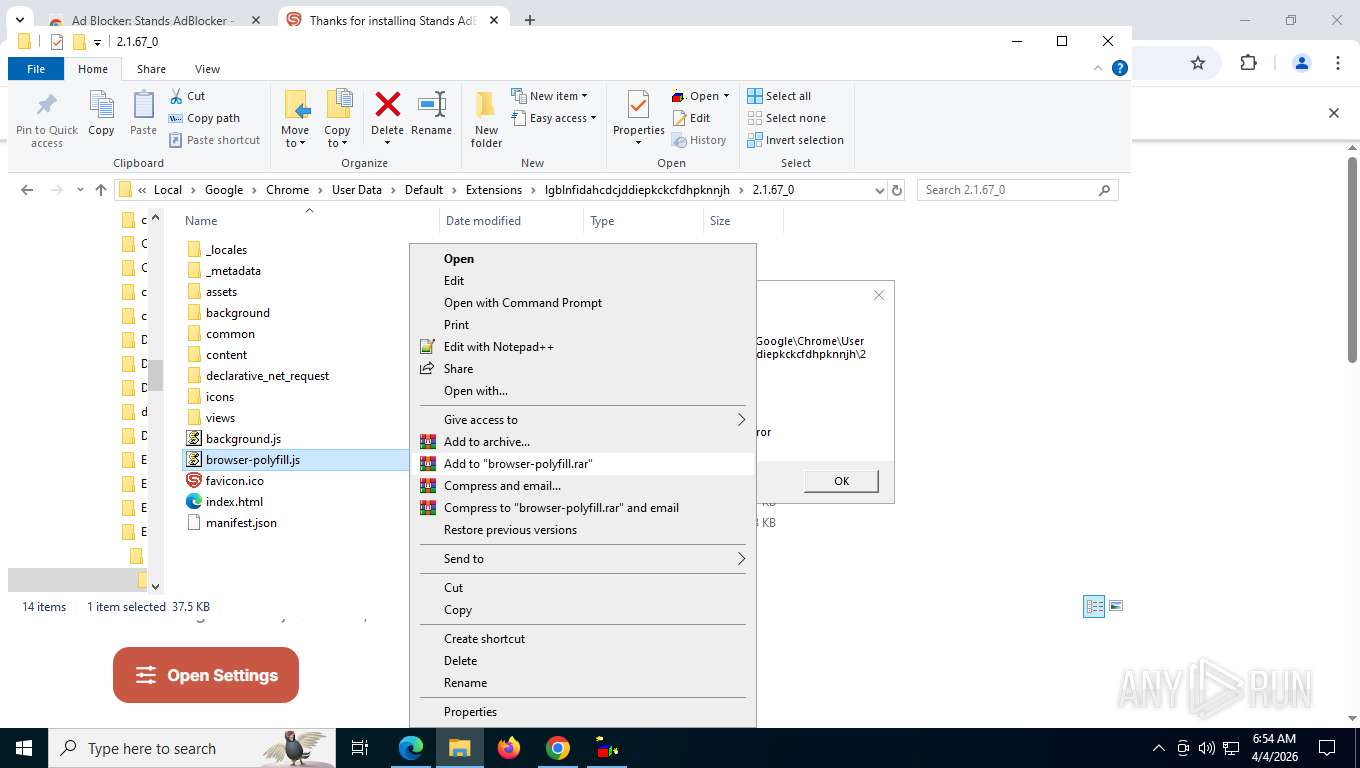Sort by the Date modified column
The height and width of the screenshot is (768, 1360).
click(483, 221)
